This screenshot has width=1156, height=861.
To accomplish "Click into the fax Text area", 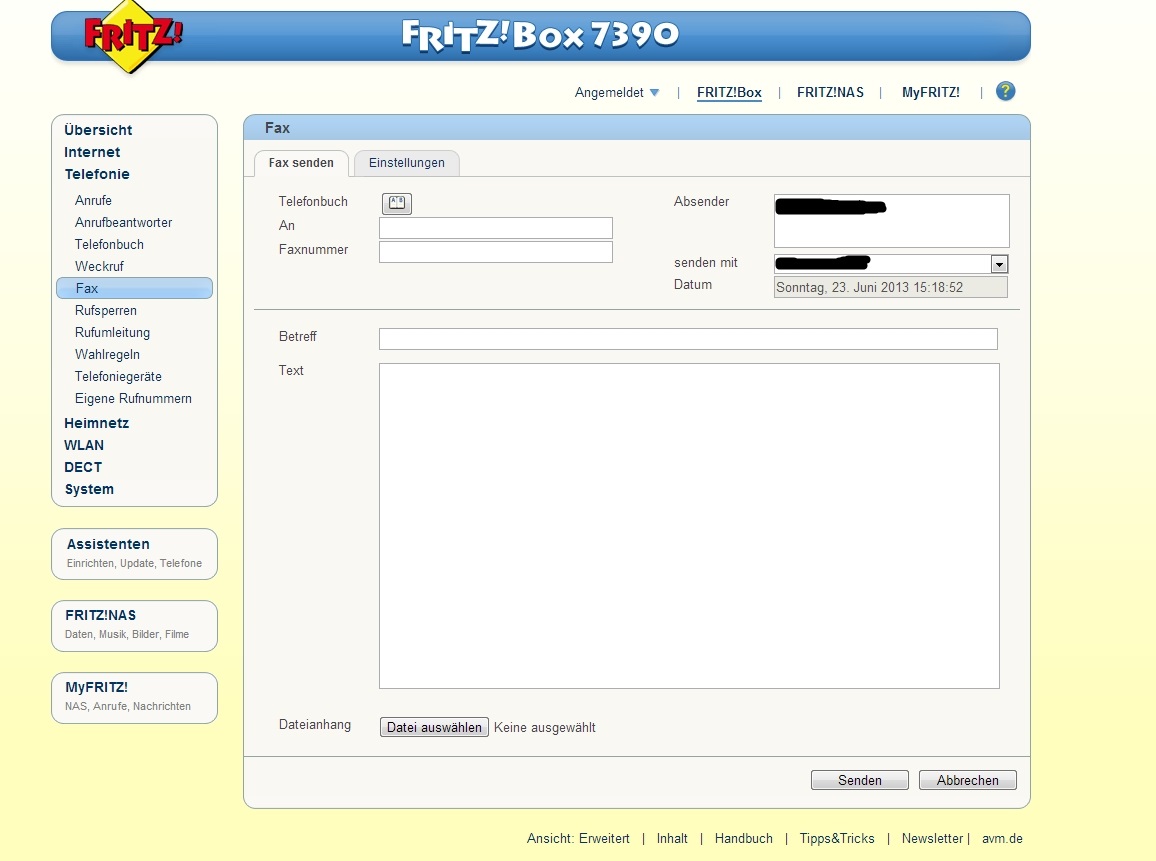I will pyautogui.click(x=689, y=526).
